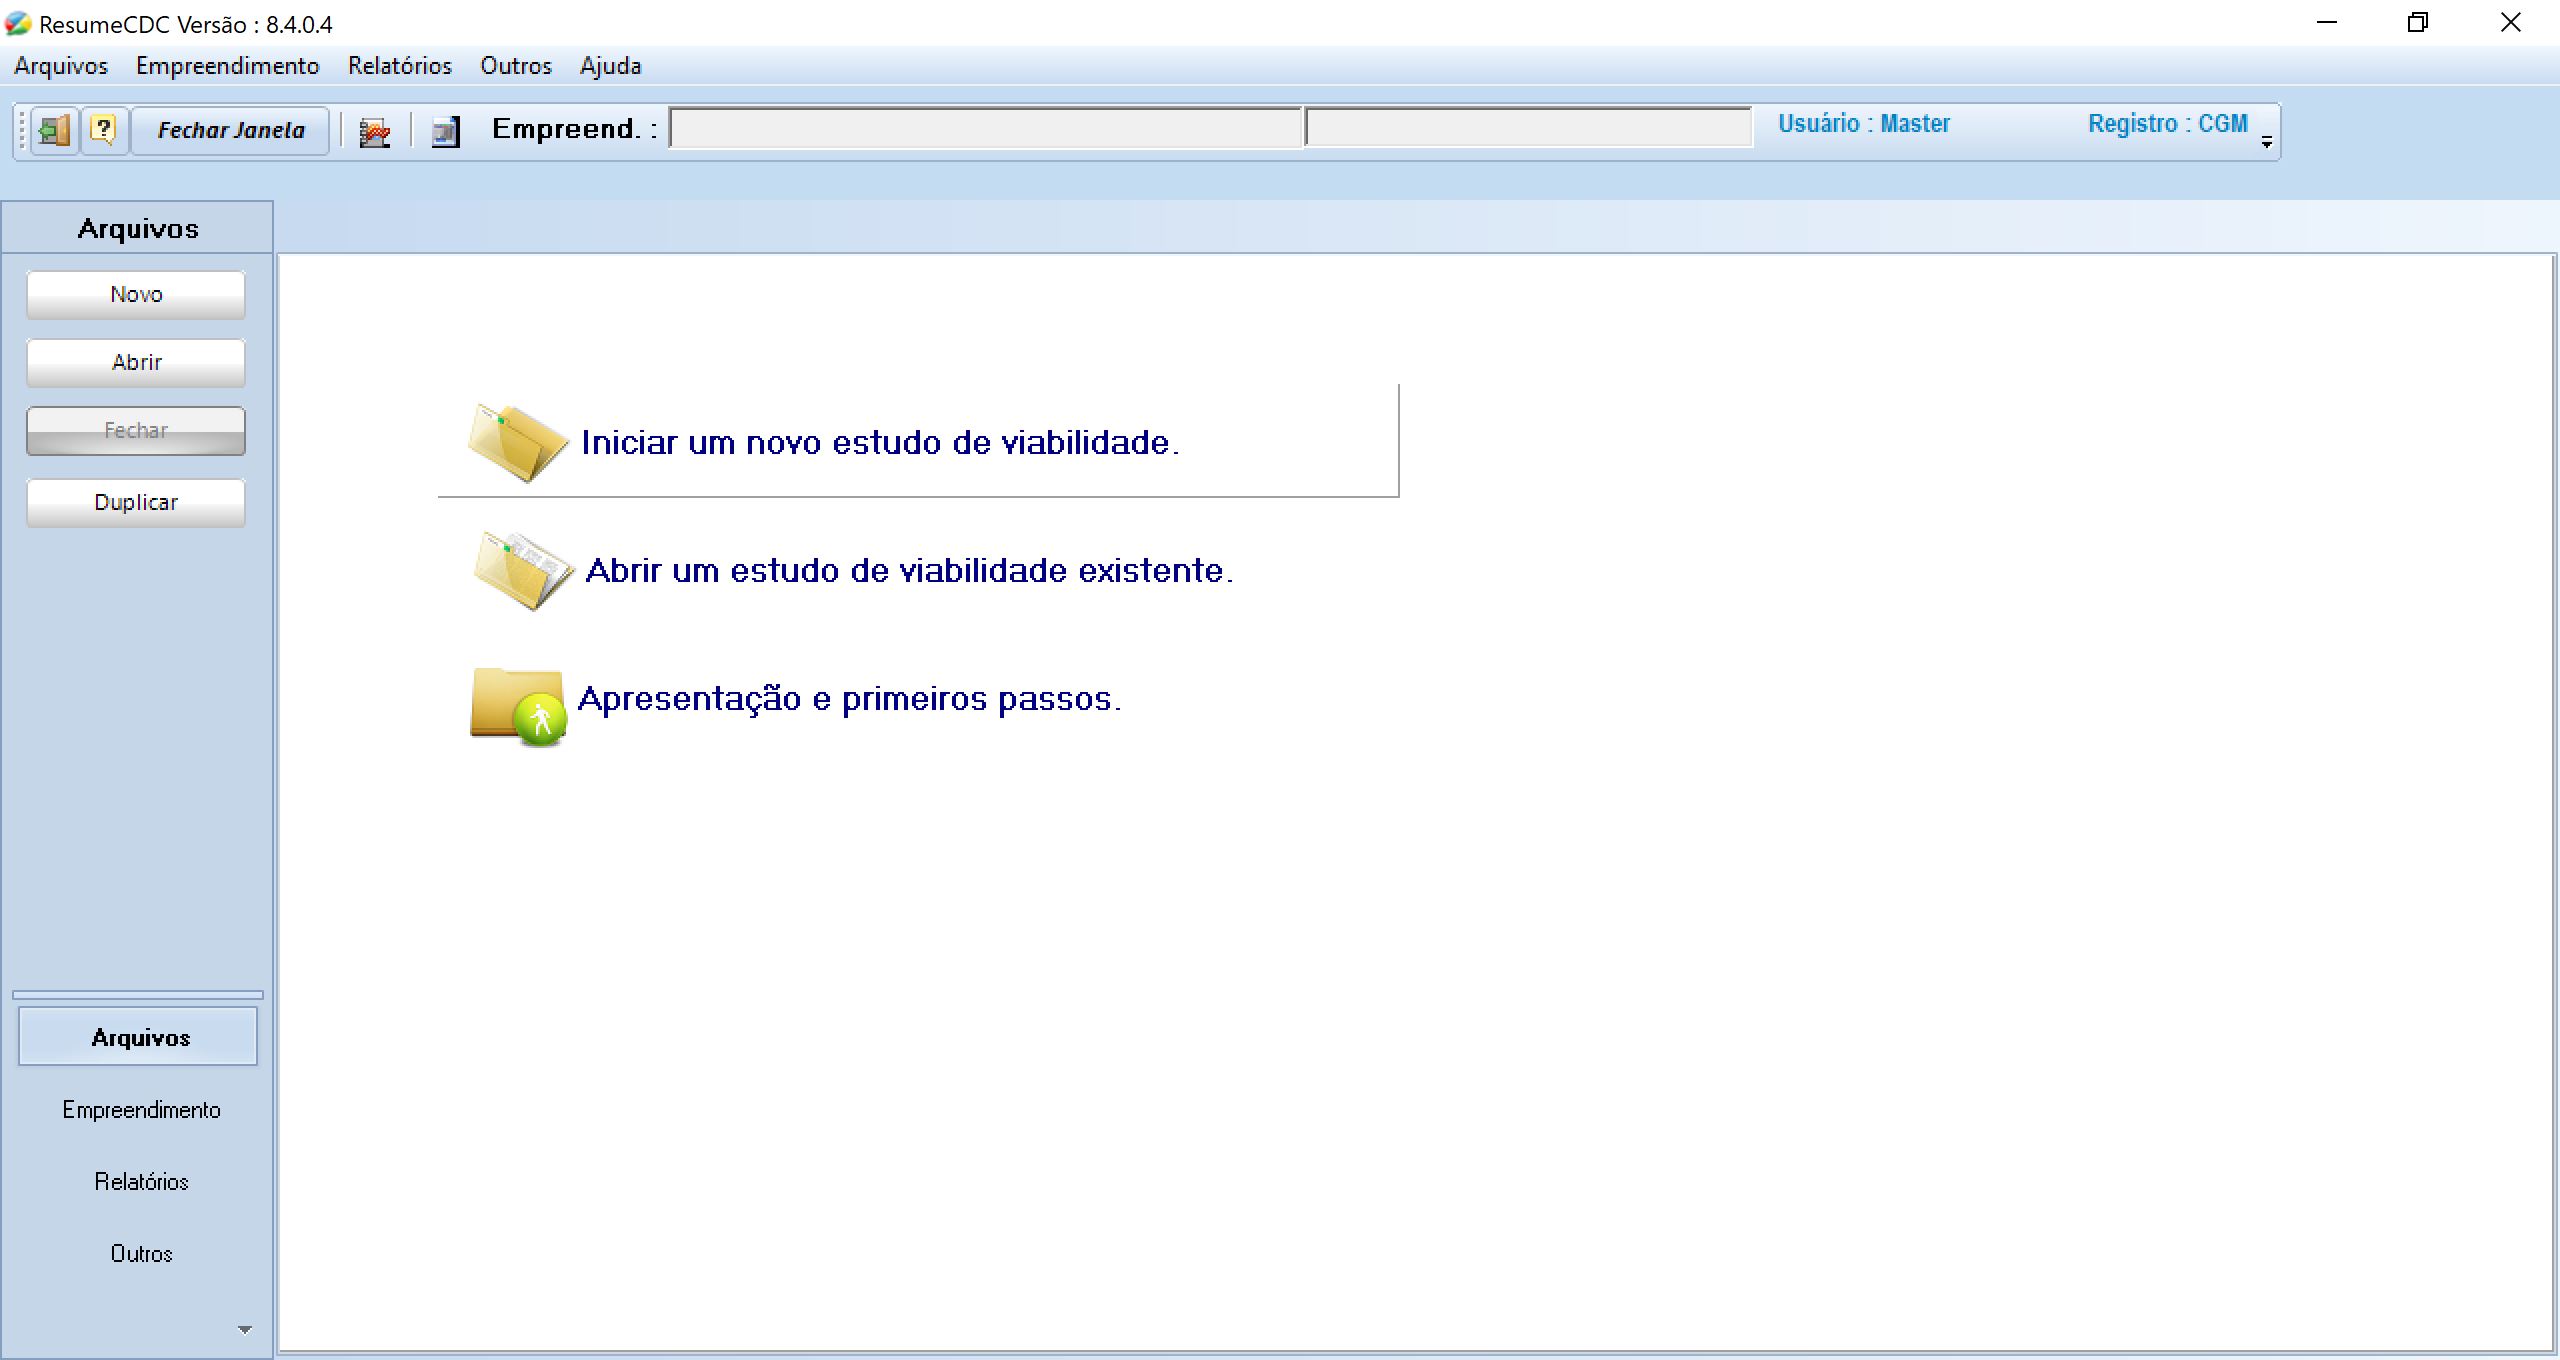This screenshot has height=1360, width=2560.
Task: Open the Relatórios menu in menu bar
Action: 399,66
